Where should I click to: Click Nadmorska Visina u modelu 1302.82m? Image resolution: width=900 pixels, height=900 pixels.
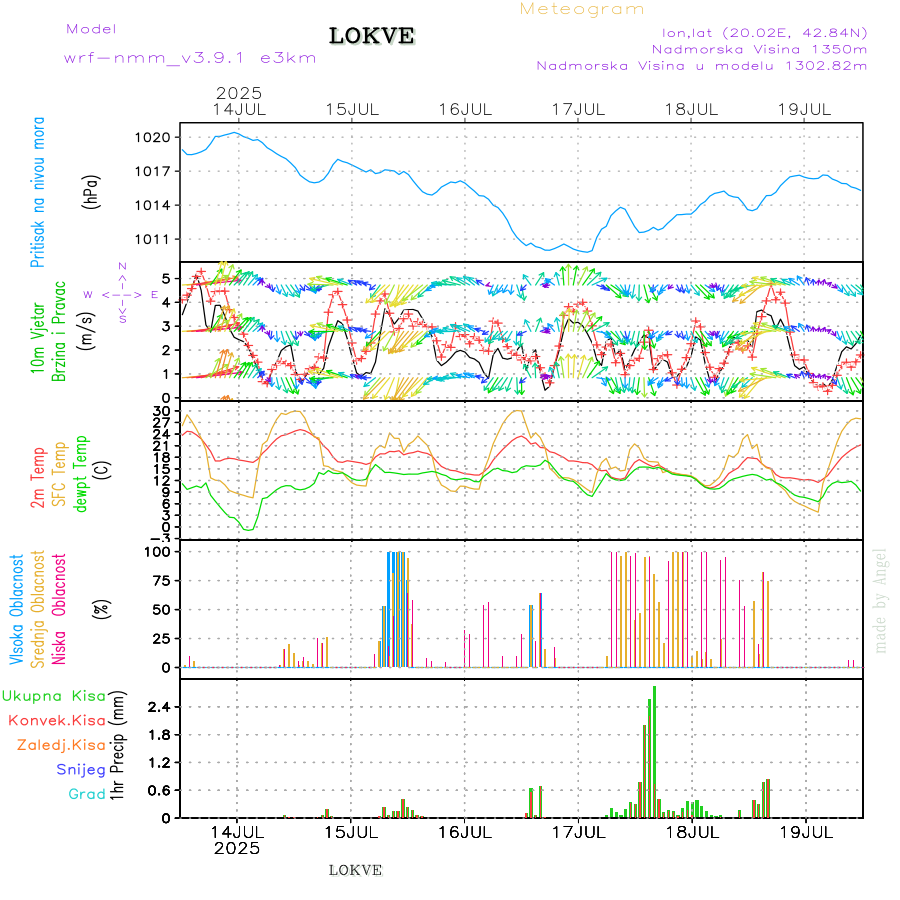(701, 66)
